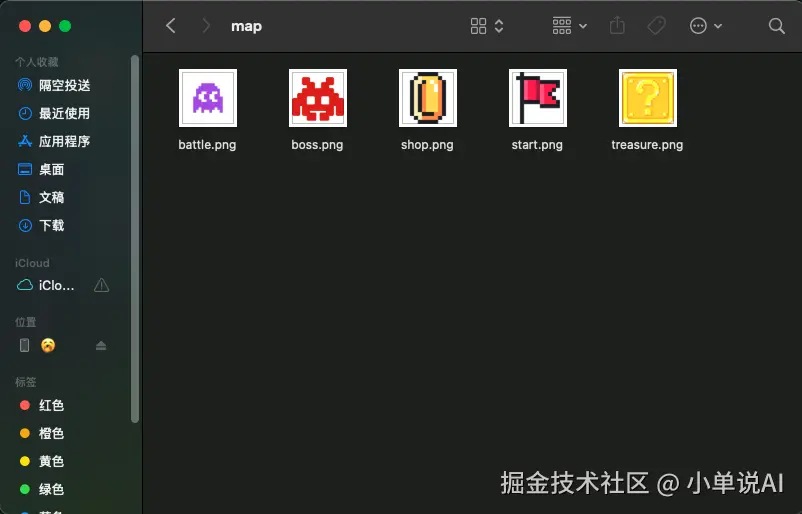Viewport: 802px width, 514px height.
Task: Click the shop.png file name
Action: [427, 145]
